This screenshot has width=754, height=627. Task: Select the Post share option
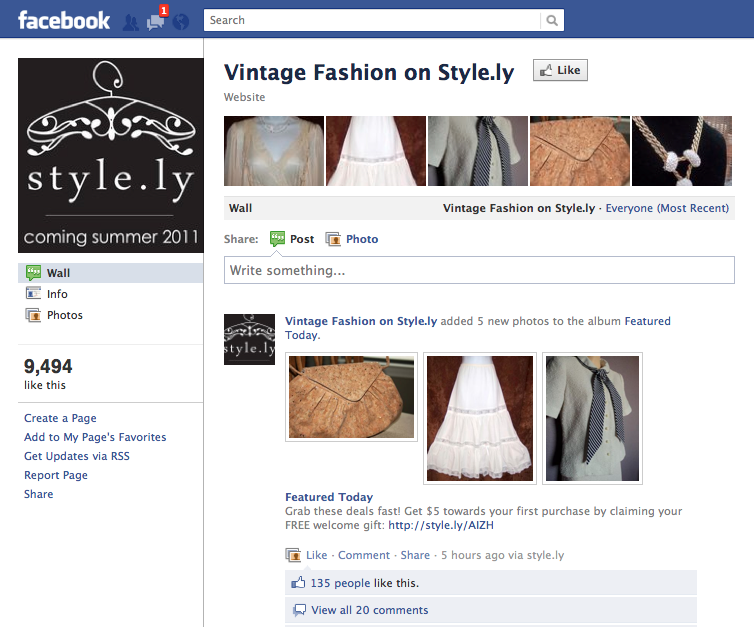pos(292,239)
